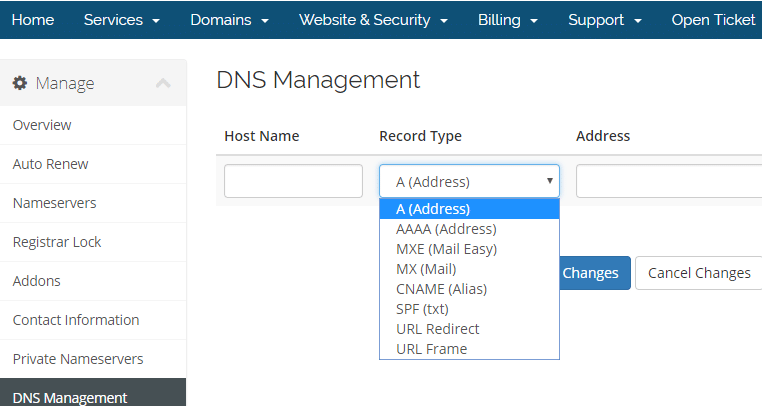
Task: Click Open Ticket in top navigation
Action: 713,20
